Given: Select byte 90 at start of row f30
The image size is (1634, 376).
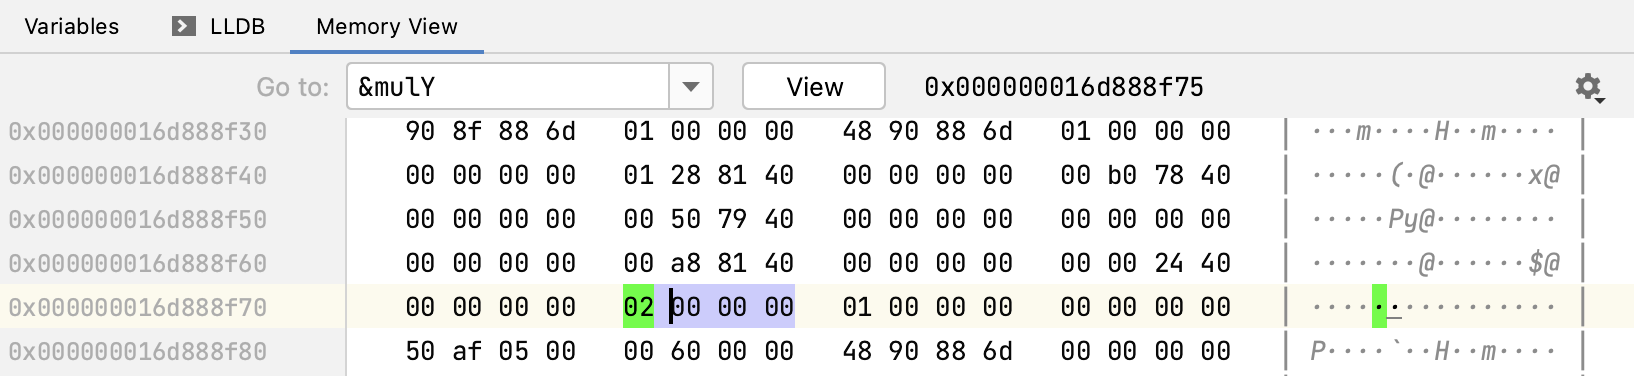Looking at the screenshot, I should (420, 131).
